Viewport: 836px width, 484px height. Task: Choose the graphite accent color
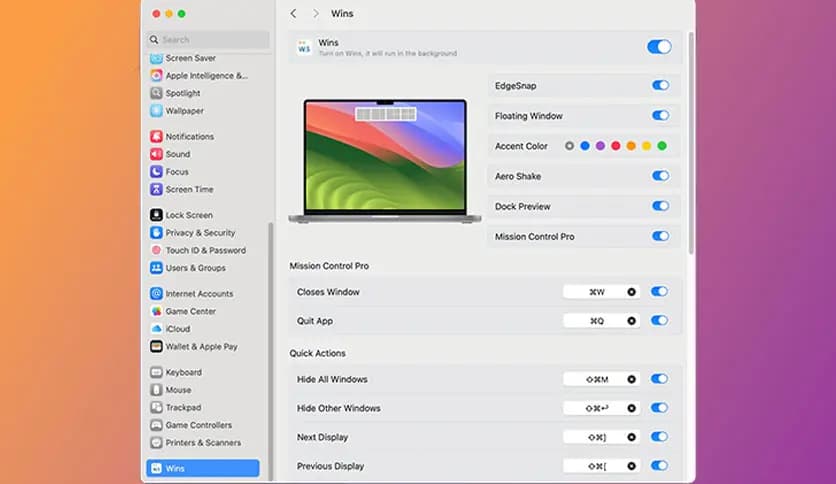(x=569, y=146)
